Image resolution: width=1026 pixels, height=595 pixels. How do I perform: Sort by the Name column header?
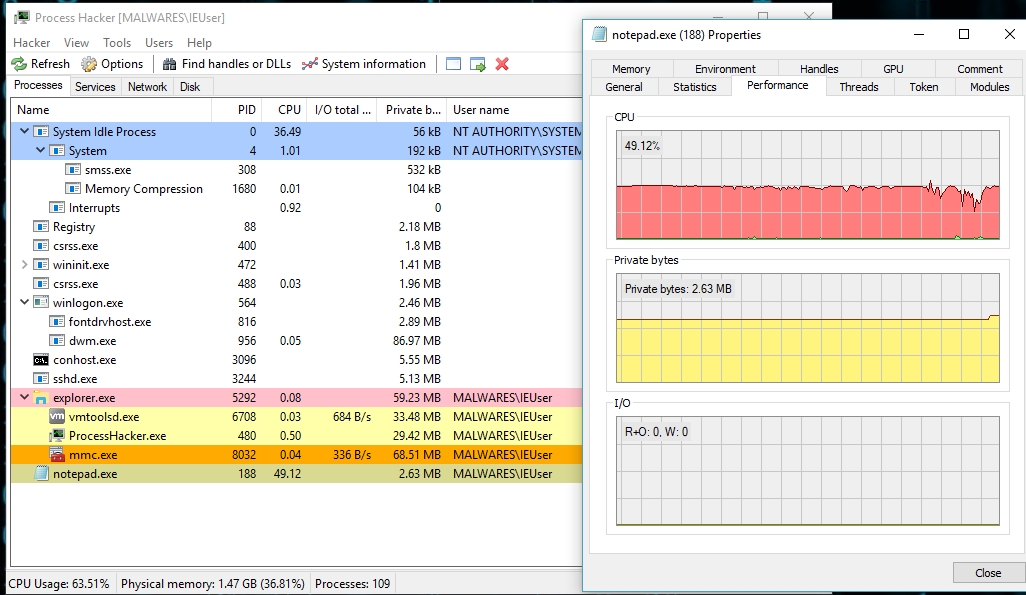111,110
